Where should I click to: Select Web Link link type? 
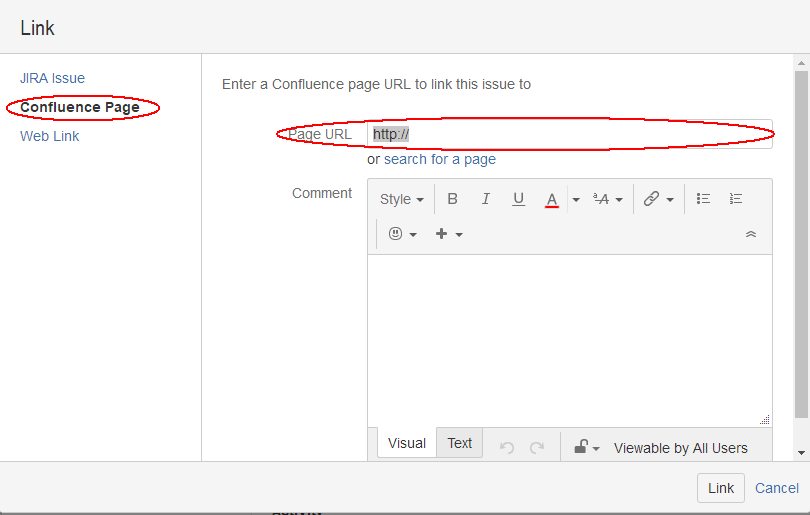[50, 136]
